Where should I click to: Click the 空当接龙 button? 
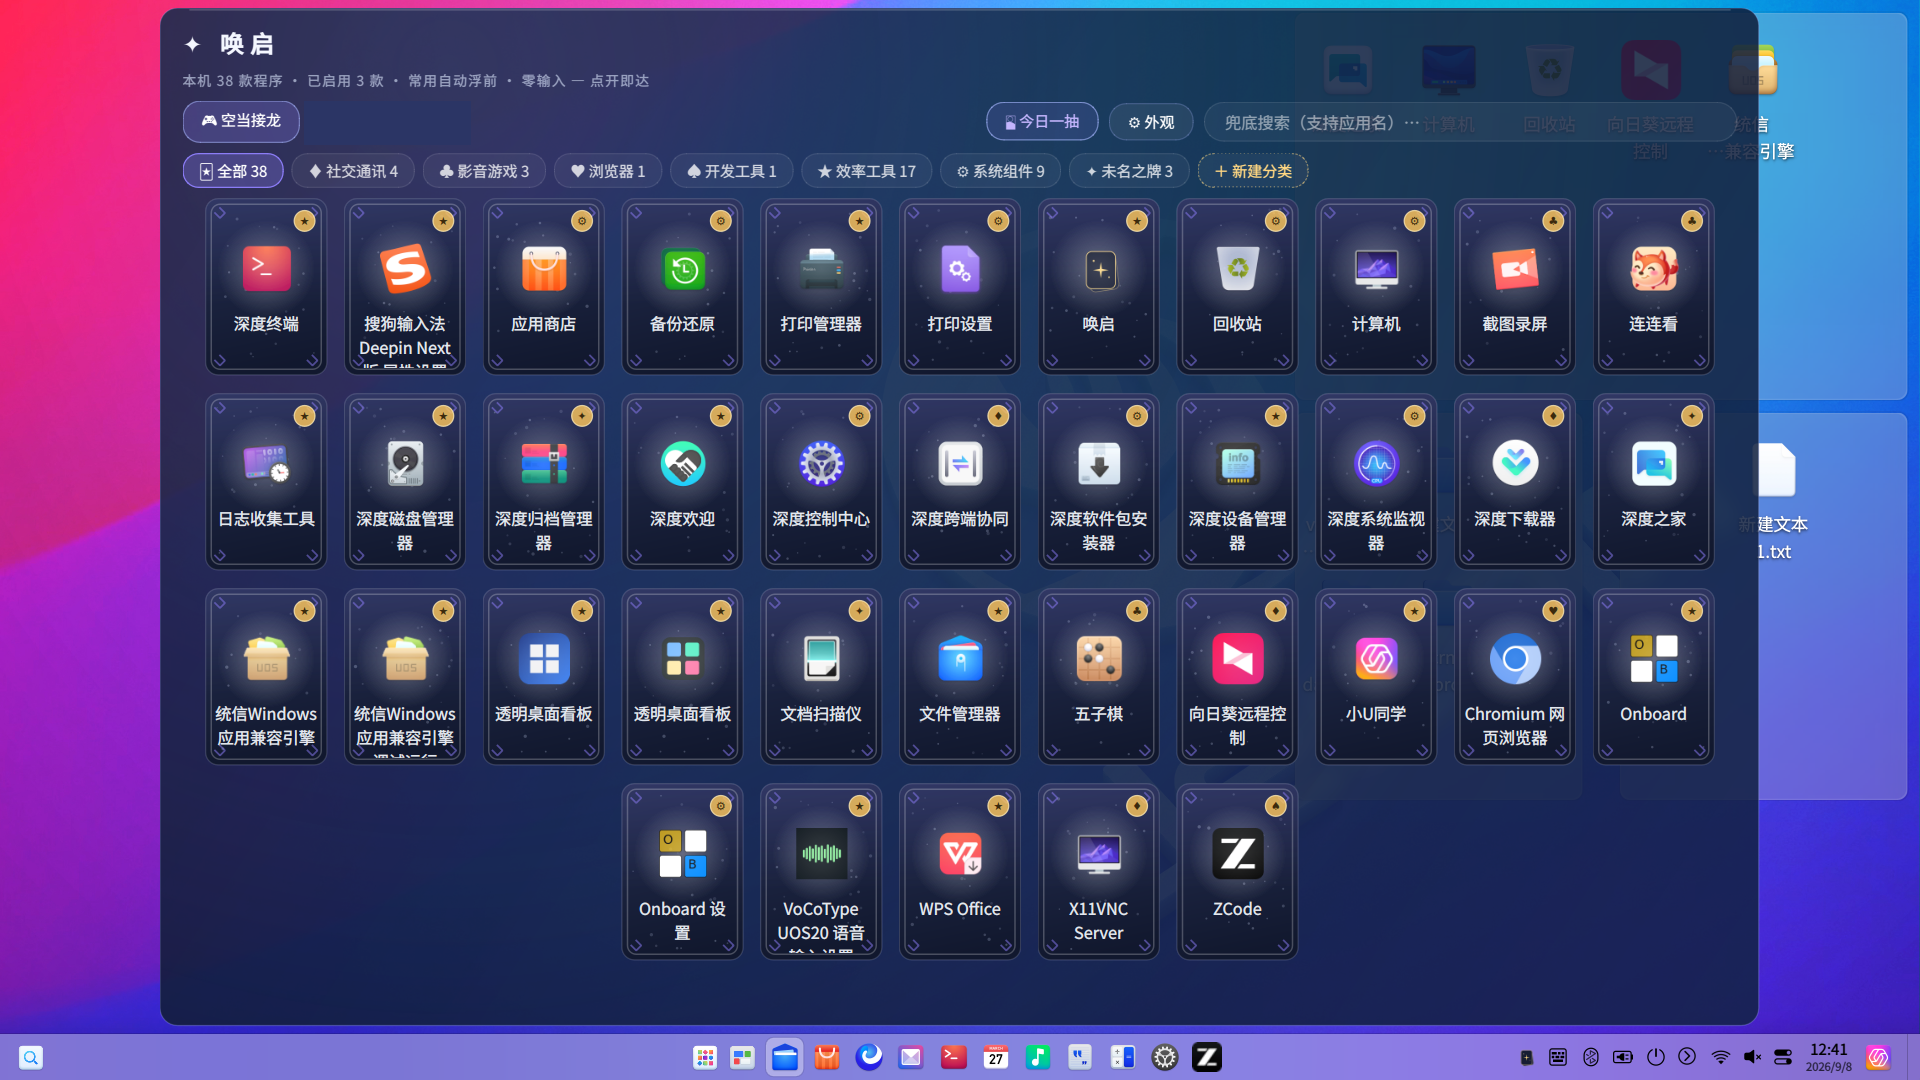point(241,121)
